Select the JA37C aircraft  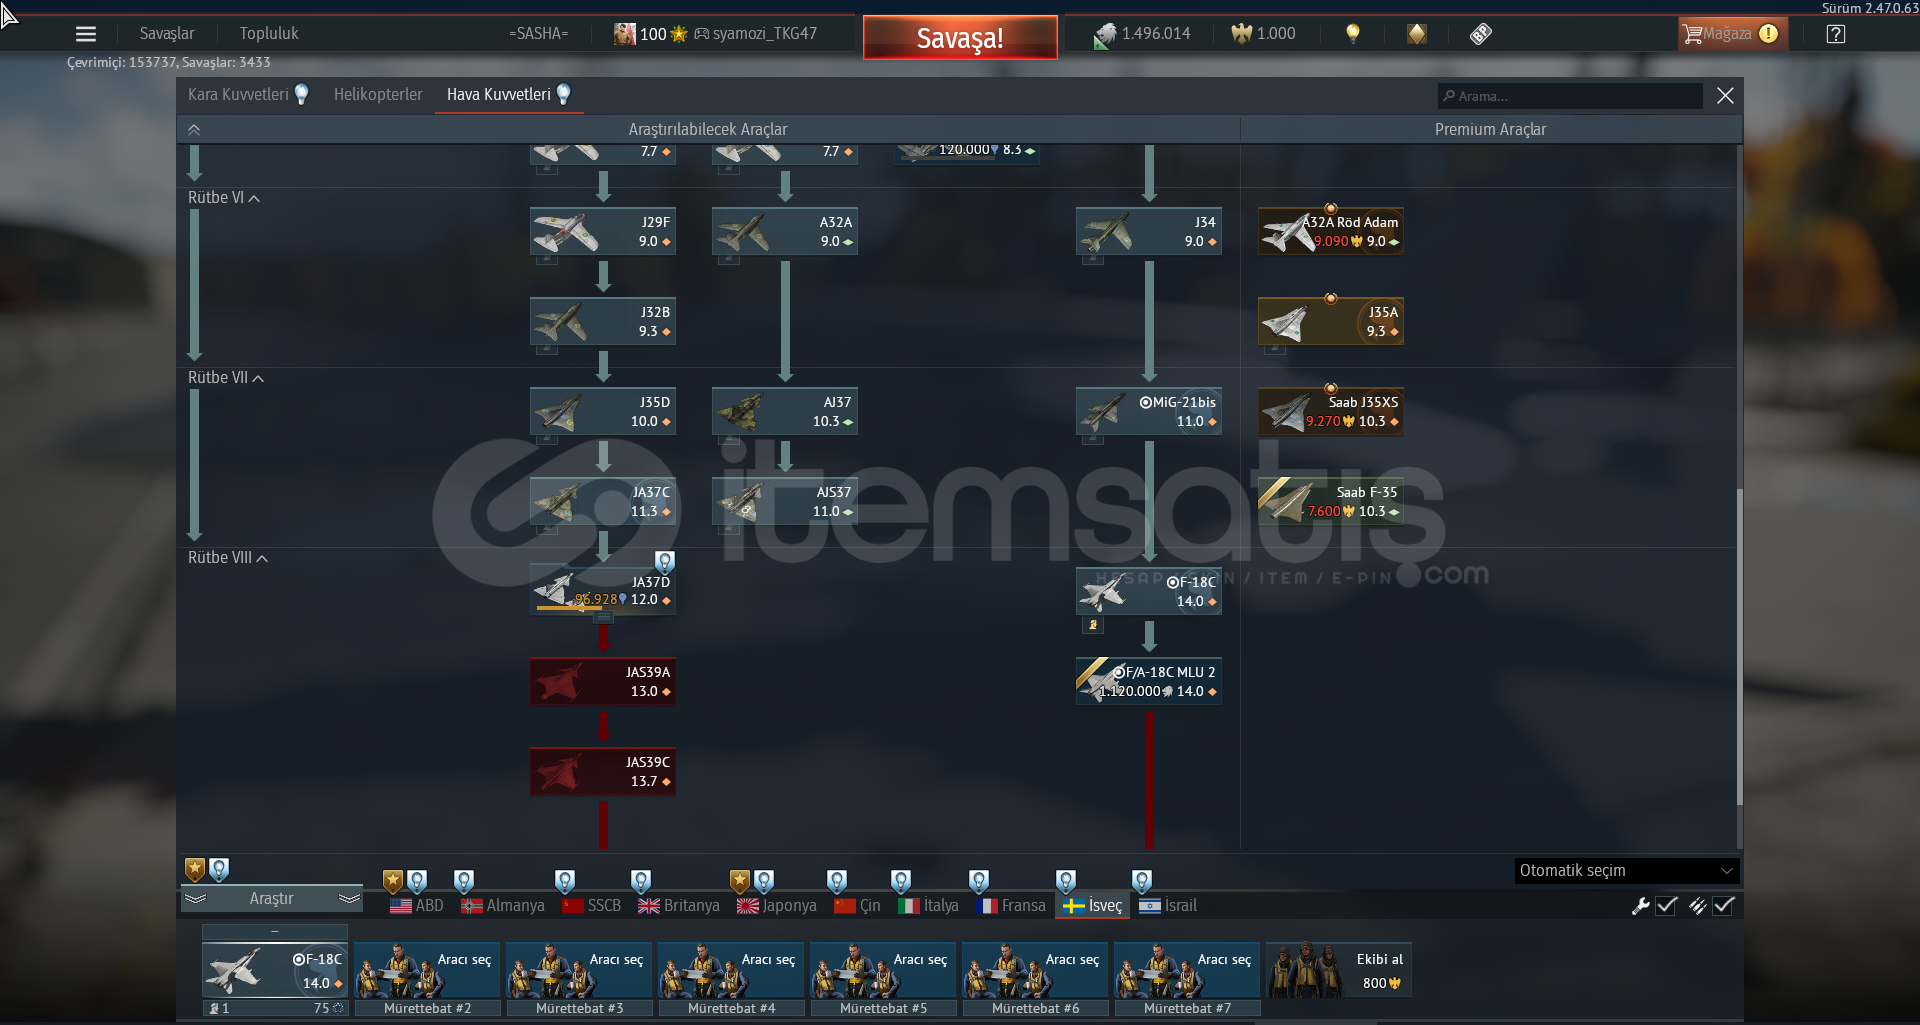pyautogui.click(x=603, y=502)
